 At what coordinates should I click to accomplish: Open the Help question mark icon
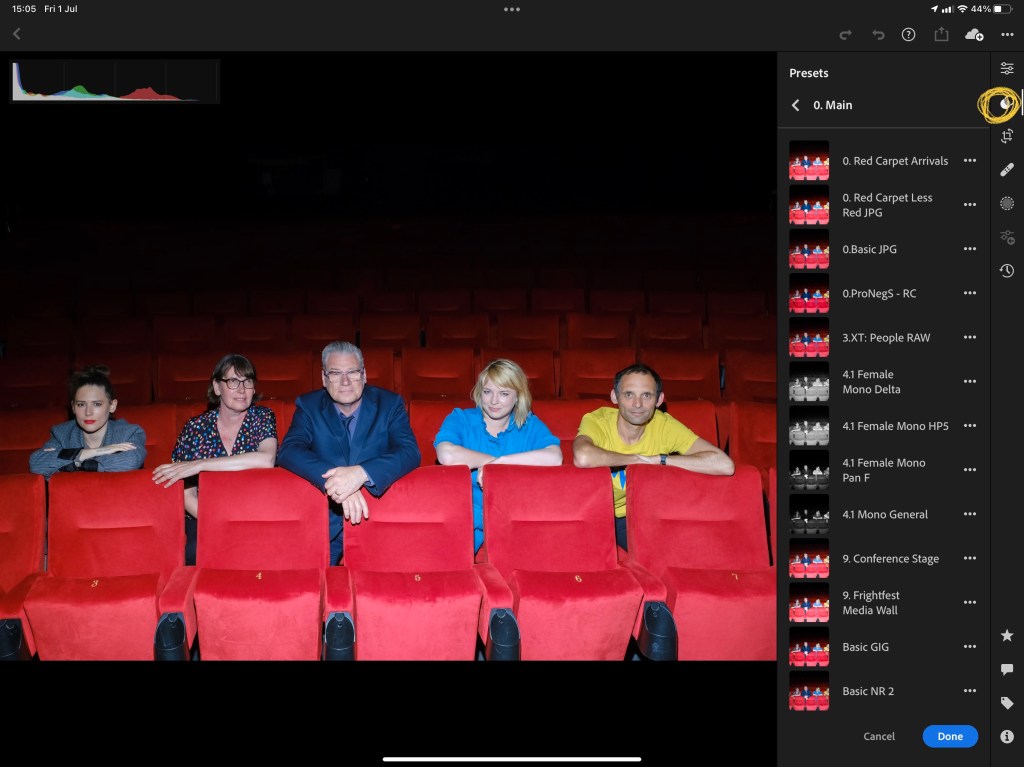tap(908, 35)
